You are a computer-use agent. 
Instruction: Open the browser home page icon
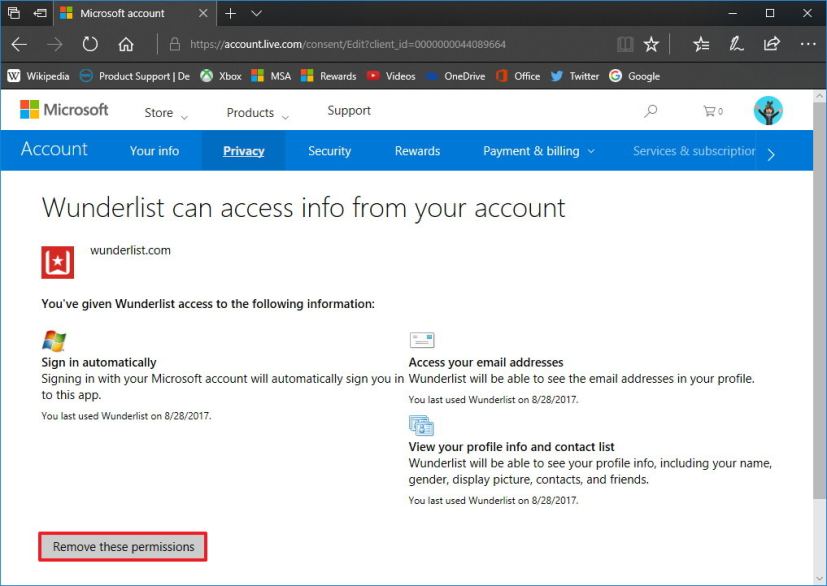(126, 44)
